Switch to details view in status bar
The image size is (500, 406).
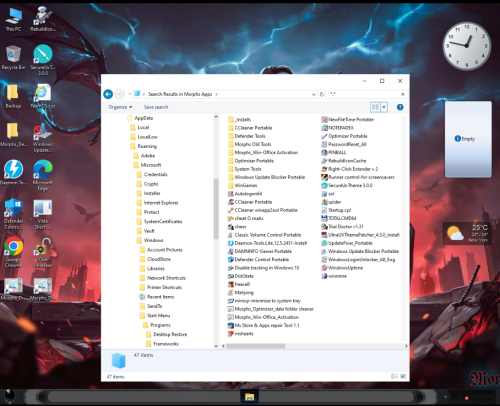[394, 376]
